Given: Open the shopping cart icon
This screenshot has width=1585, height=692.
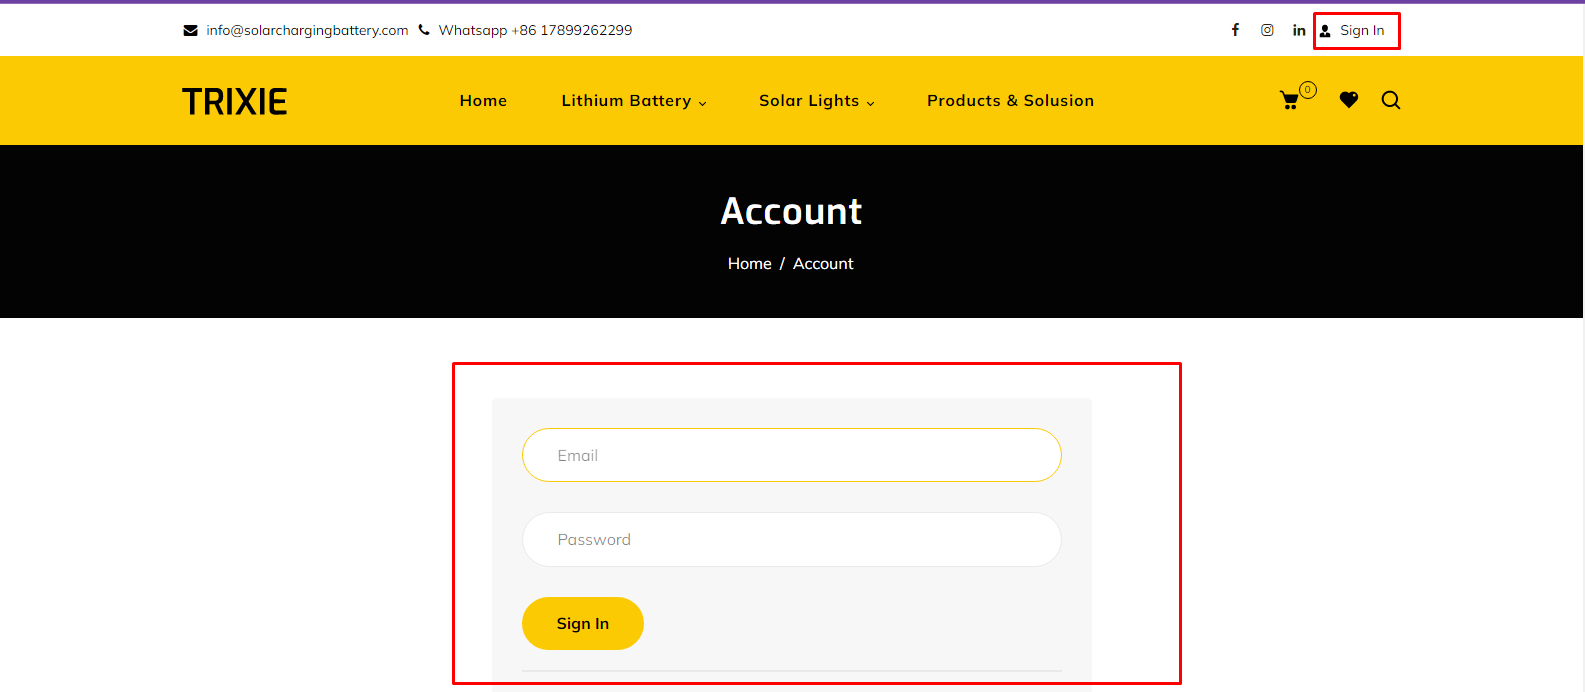Looking at the screenshot, I should [x=1290, y=100].
